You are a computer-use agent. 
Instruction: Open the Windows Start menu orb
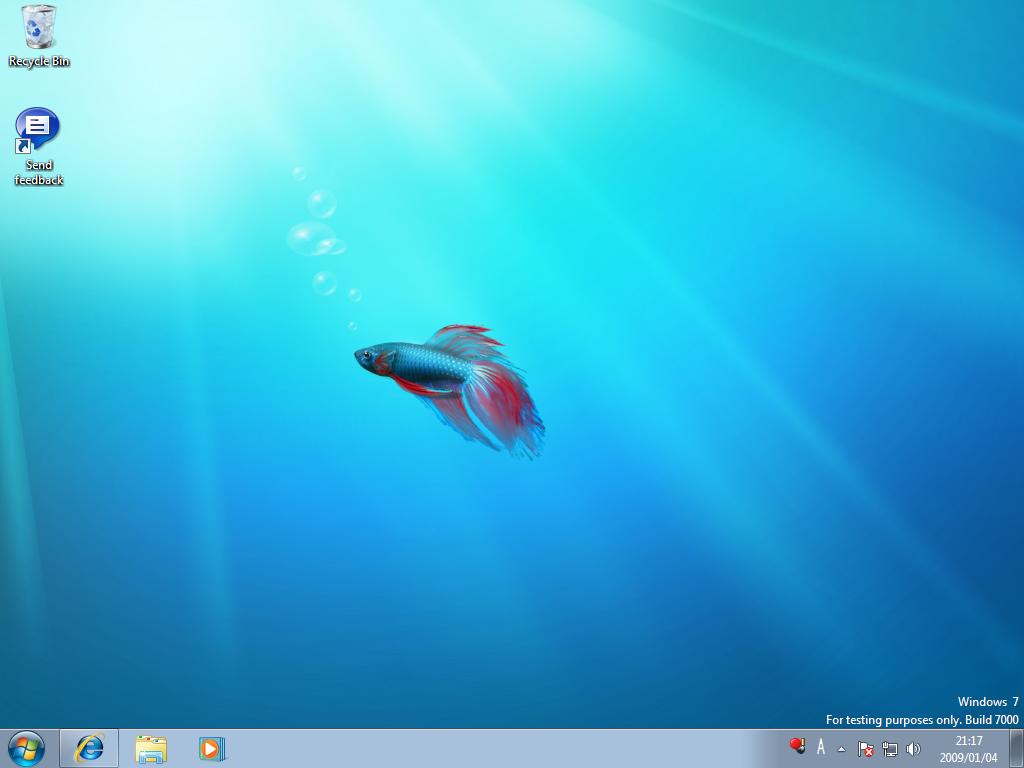pyautogui.click(x=27, y=748)
